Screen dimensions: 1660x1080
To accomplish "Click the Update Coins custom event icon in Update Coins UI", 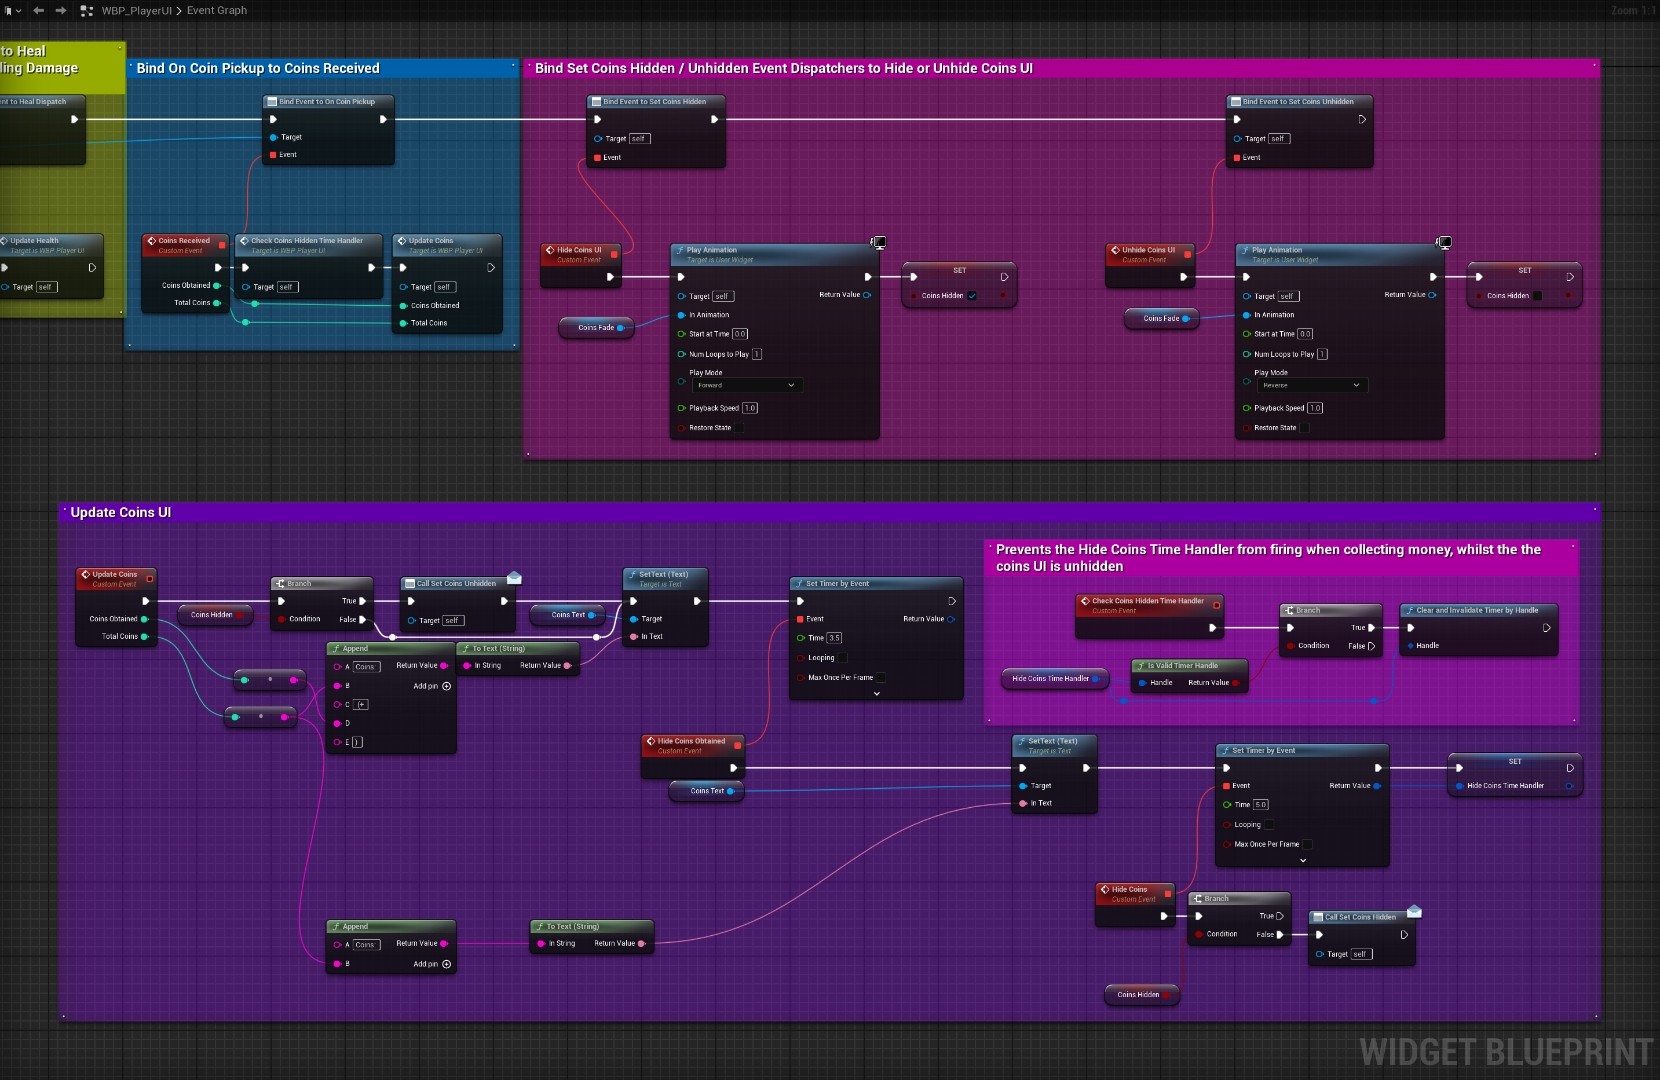I will (85, 574).
